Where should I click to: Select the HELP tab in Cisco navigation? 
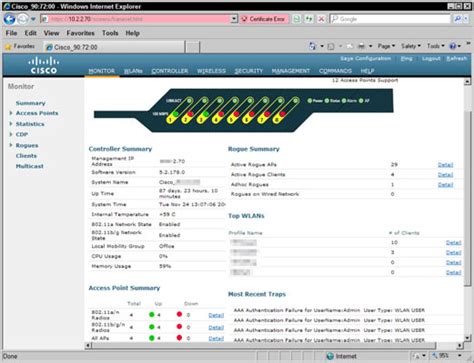click(367, 71)
